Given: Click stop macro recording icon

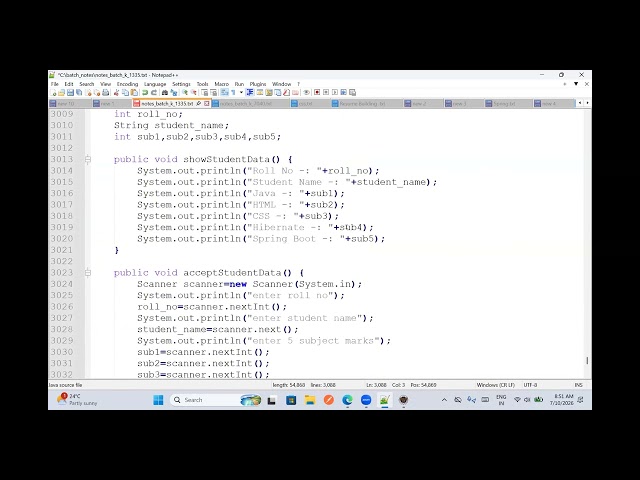Looking at the screenshot, I should [x=326, y=93].
